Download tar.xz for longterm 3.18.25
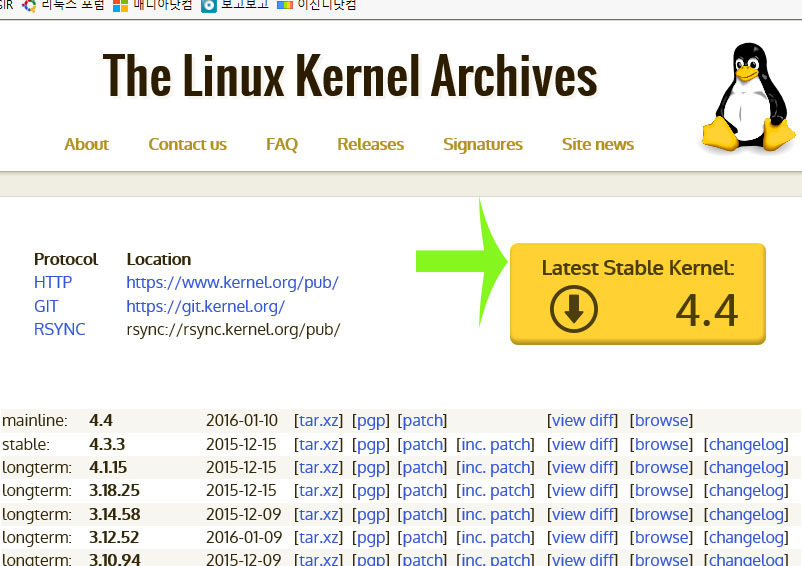This screenshot has height=566, width=802. pyautogui.click(x=318, y=490)
